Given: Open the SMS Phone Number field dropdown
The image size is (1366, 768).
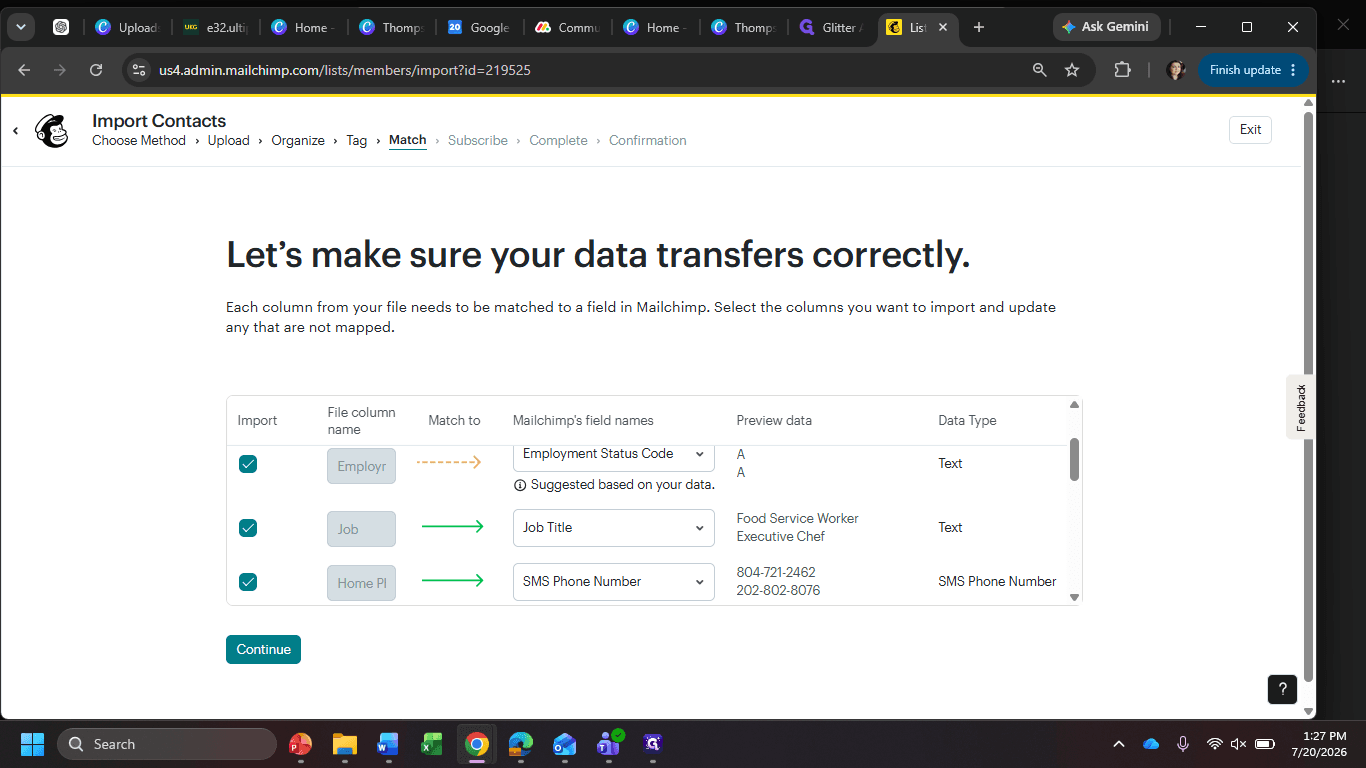Looking at the screenshot, I should coord(614,582).
